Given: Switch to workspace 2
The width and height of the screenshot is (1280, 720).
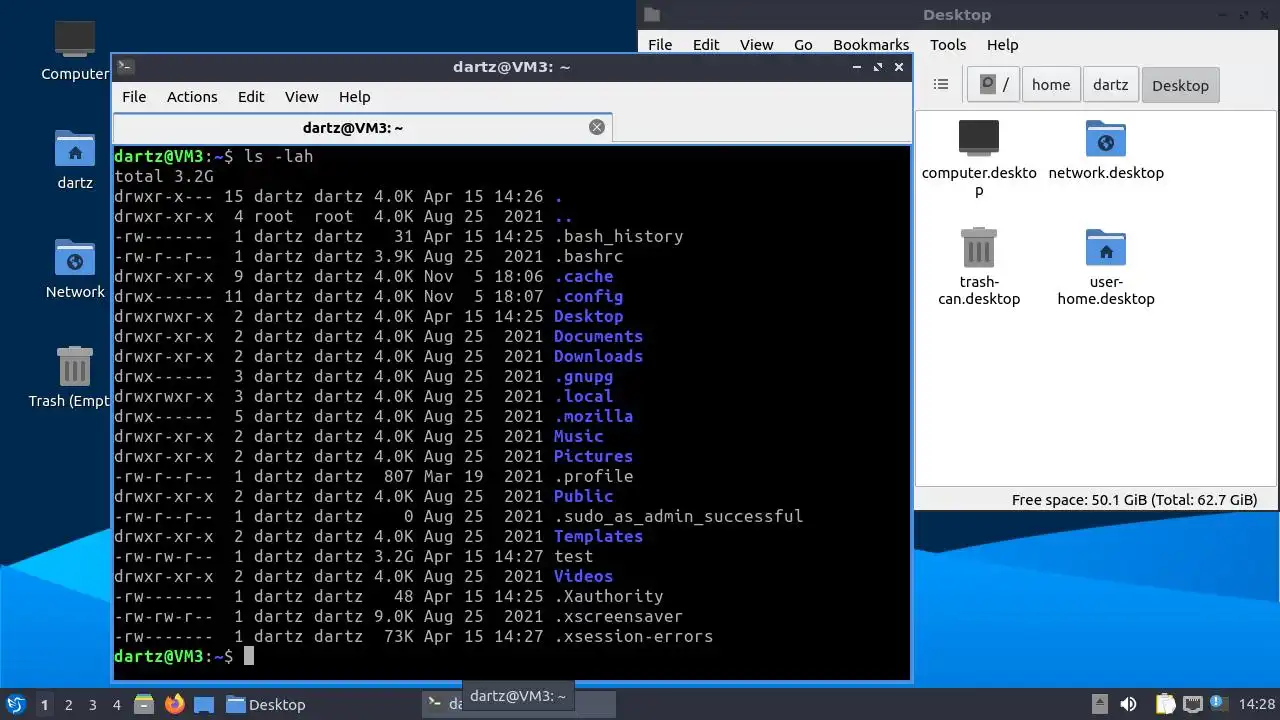Looking at the screenshot, I should click(68, 705).
